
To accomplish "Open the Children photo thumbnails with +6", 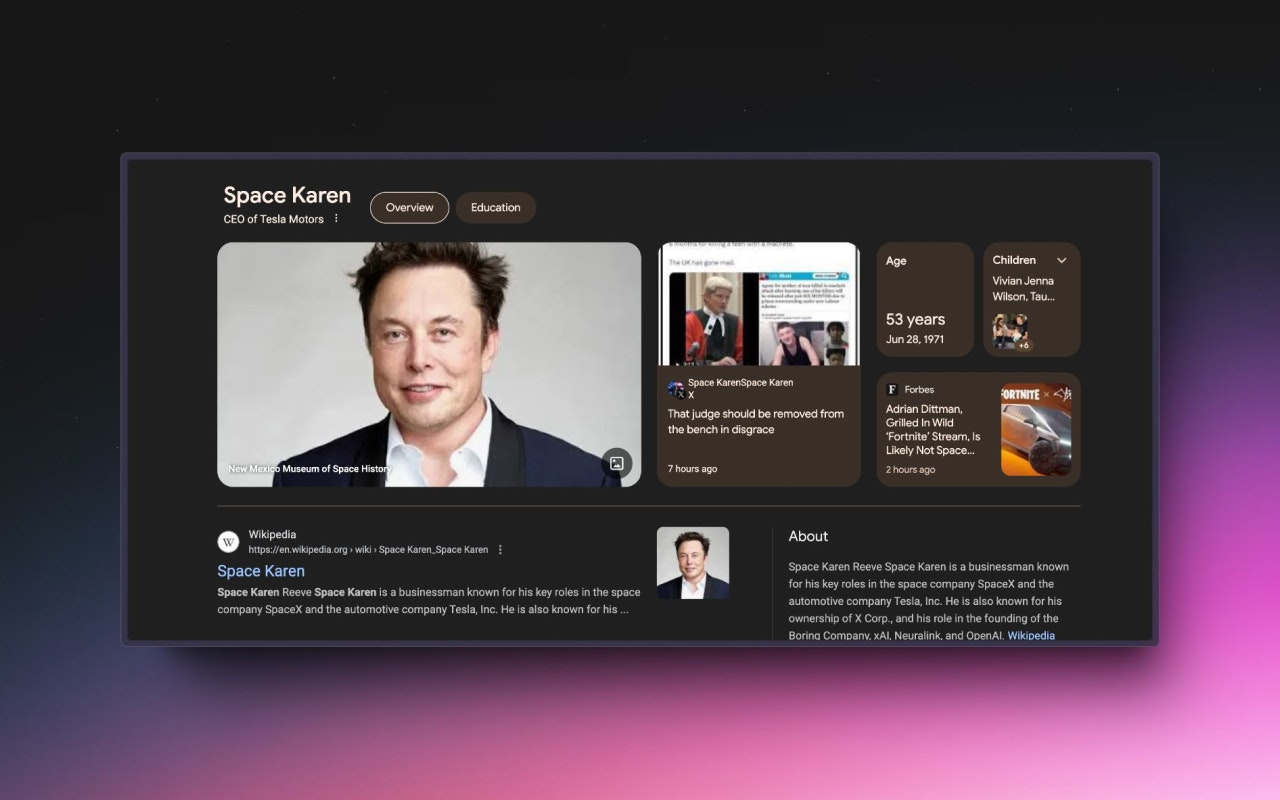I will (1011, 332).
